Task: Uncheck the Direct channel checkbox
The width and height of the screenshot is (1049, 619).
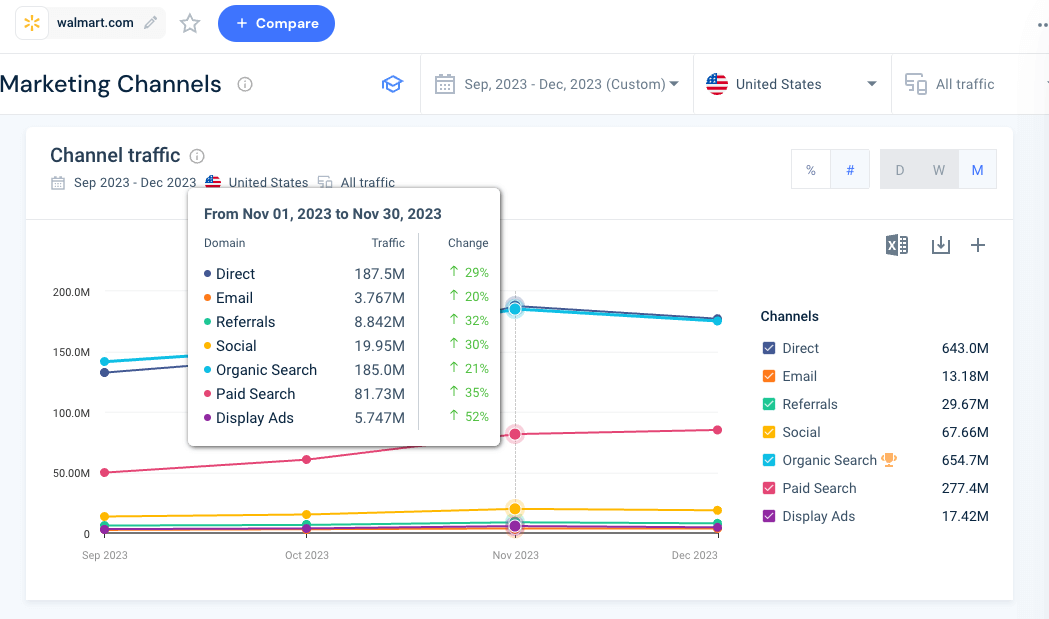Action: [x=769, y=348]
